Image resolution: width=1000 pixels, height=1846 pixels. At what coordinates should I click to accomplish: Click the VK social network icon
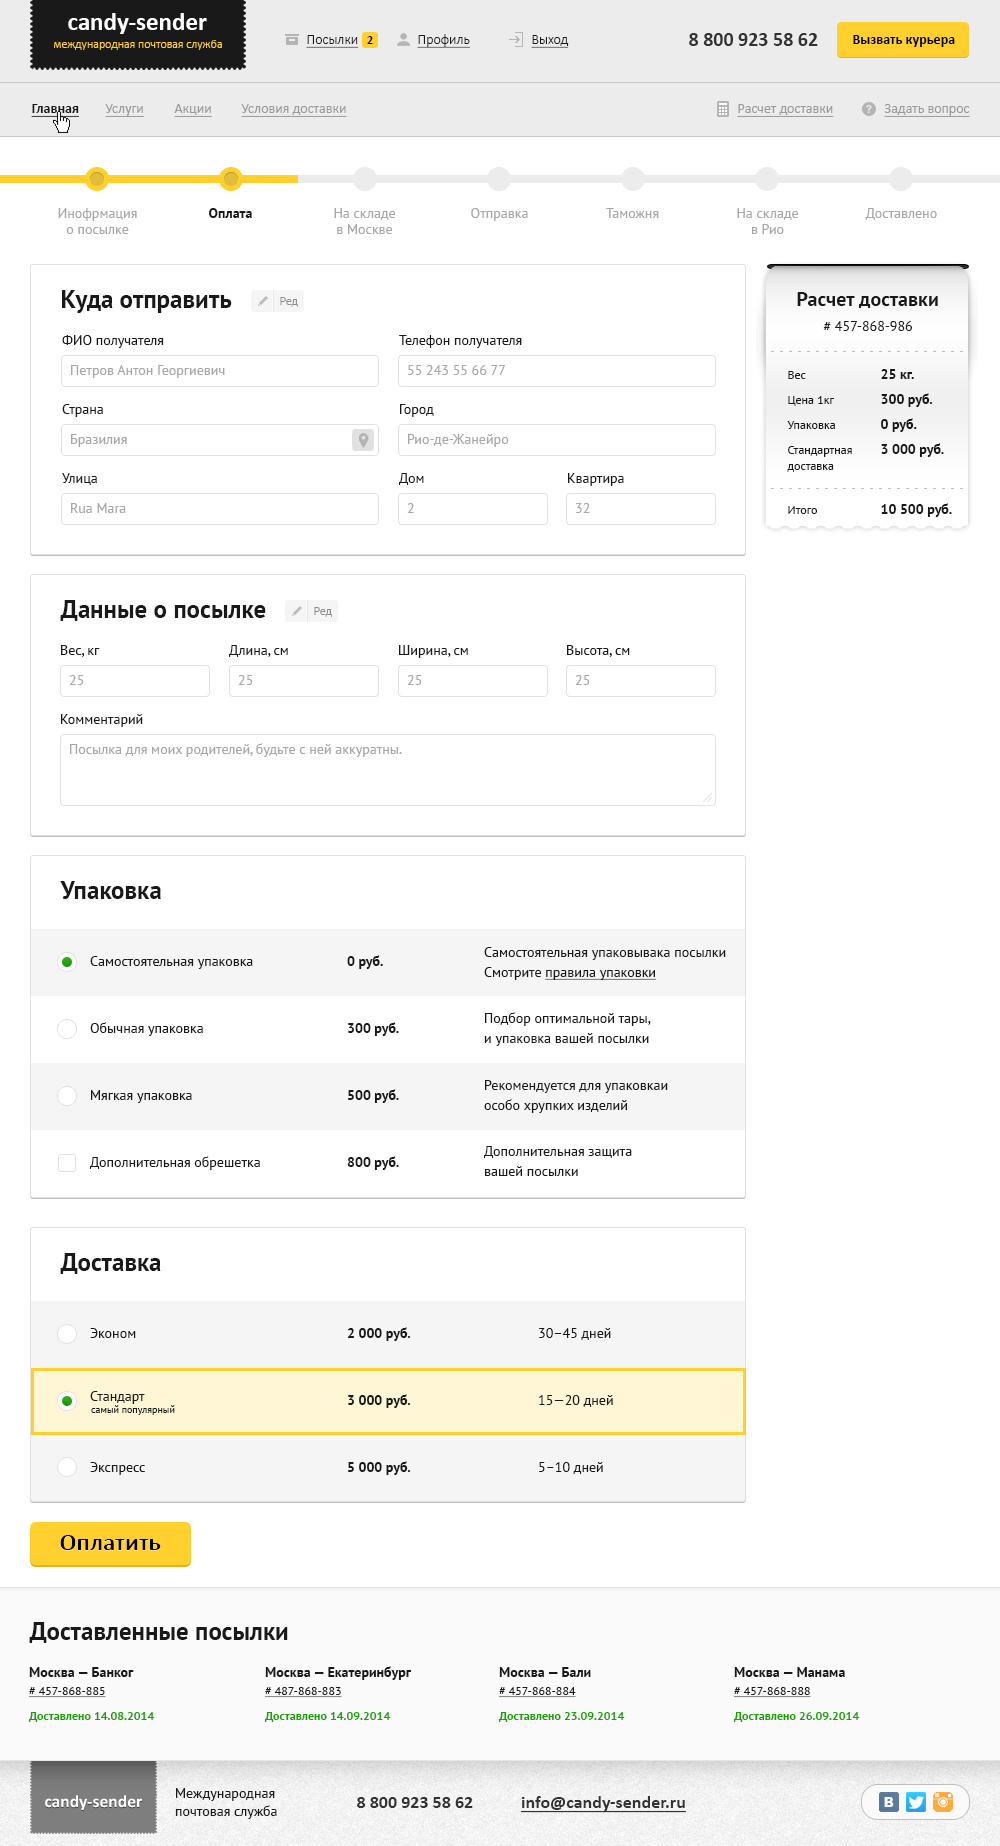point(888,1802)
